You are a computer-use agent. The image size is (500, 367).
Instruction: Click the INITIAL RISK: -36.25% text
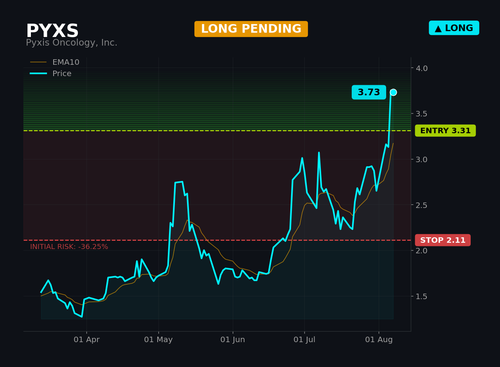tap(69, 247)
